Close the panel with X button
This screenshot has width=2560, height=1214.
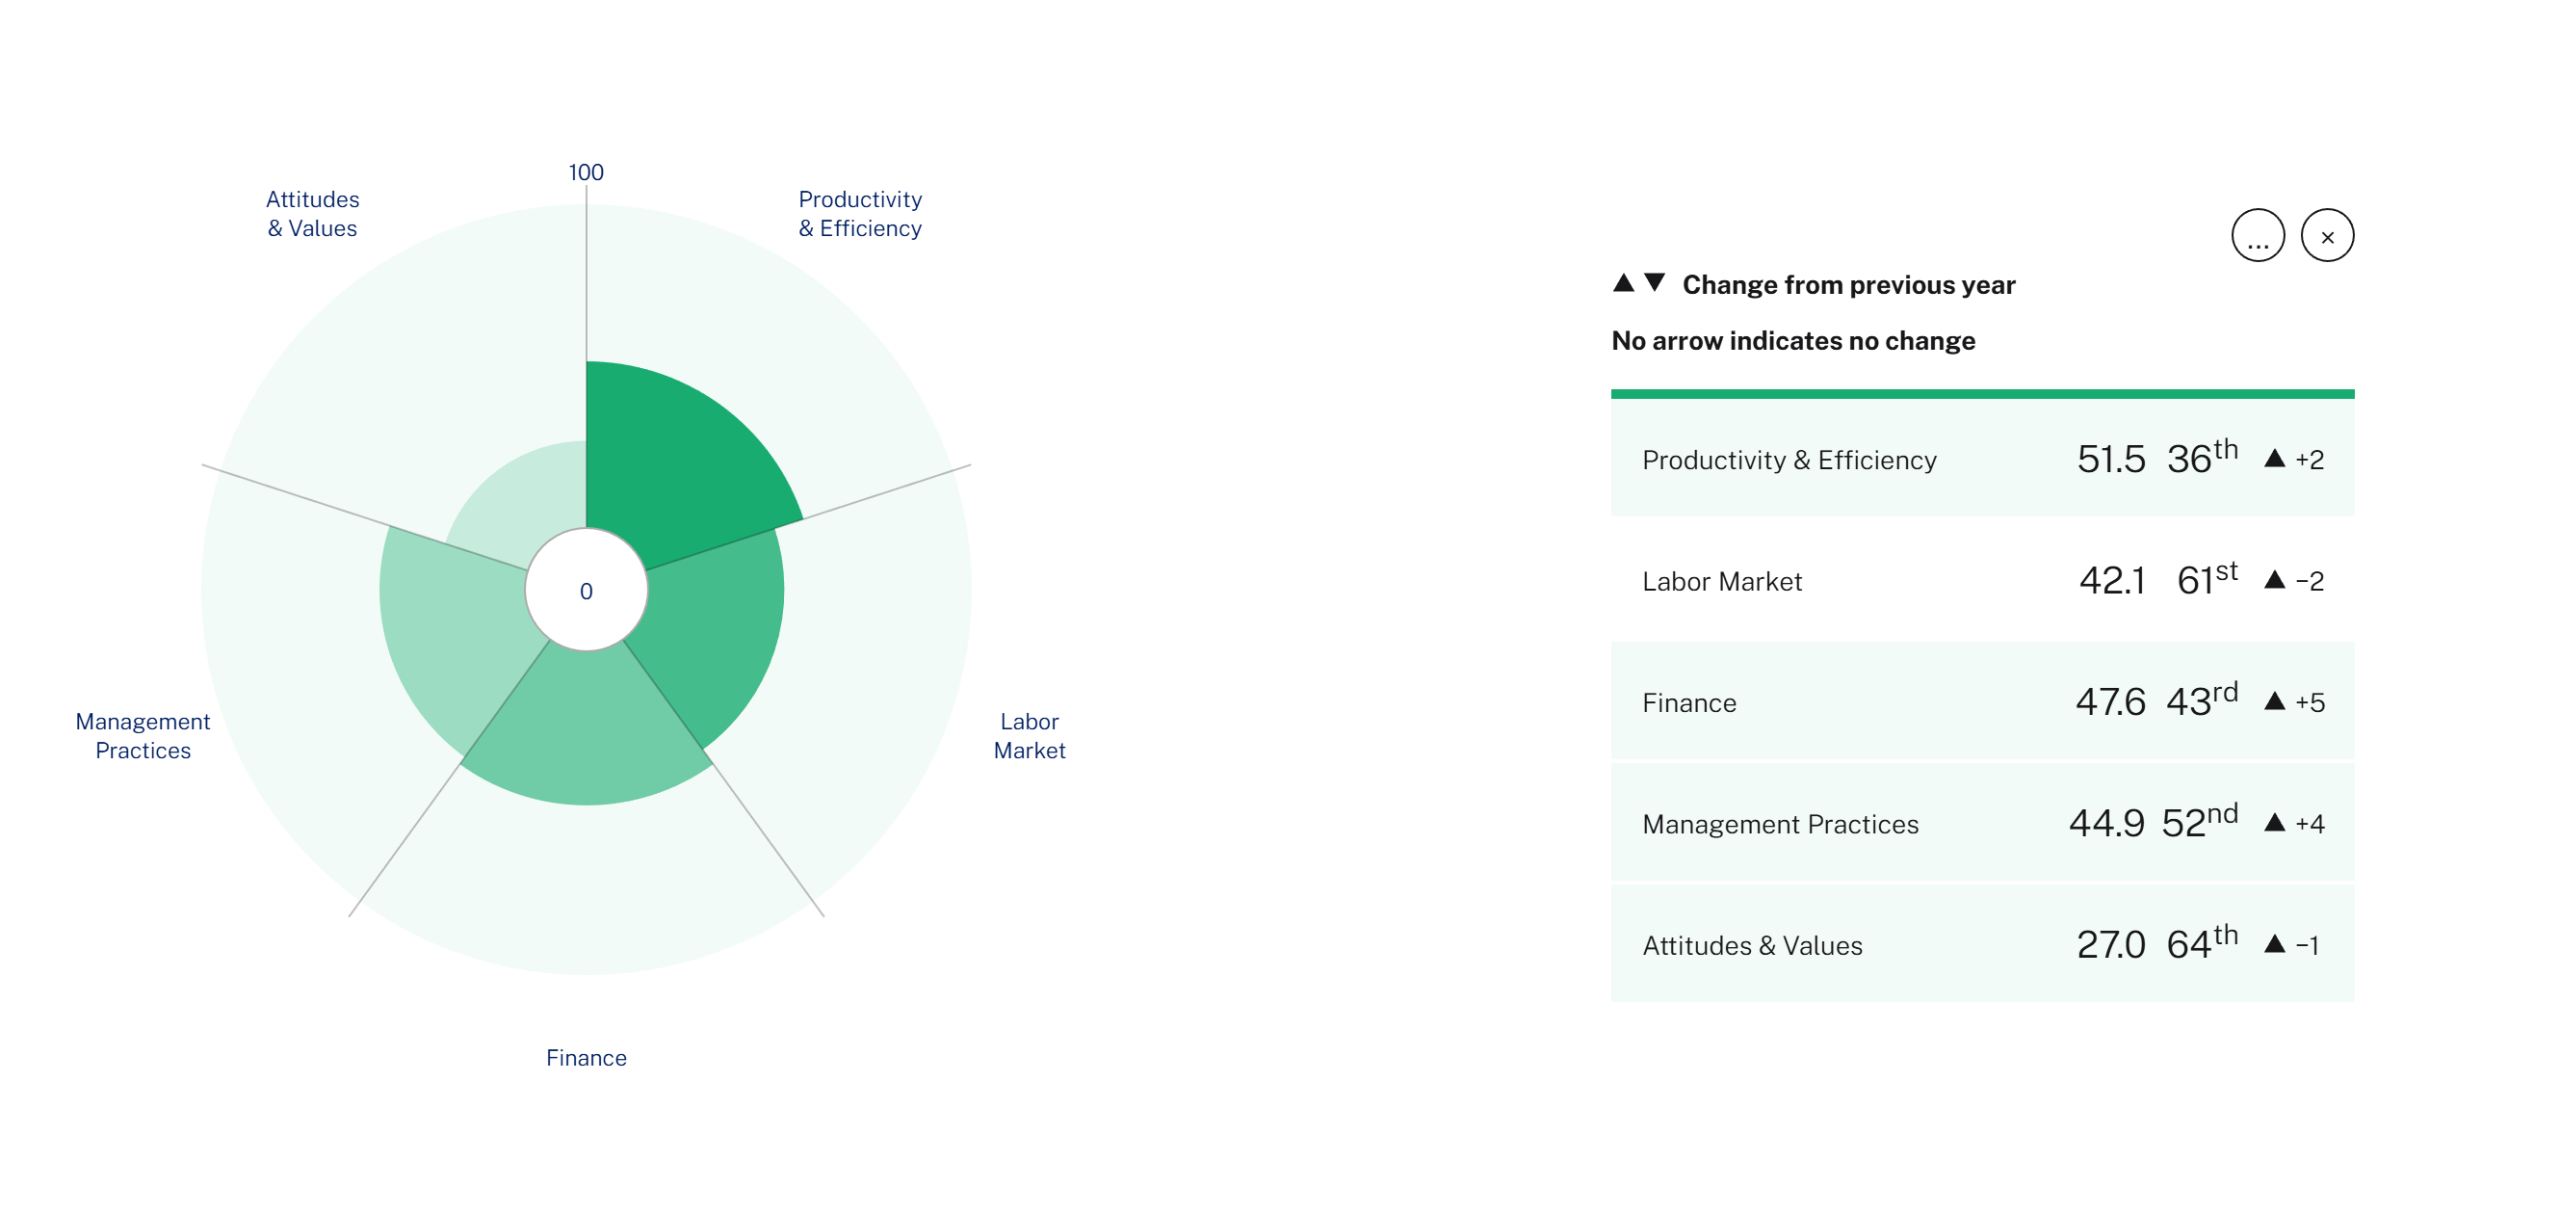[x=2326, y=236]
